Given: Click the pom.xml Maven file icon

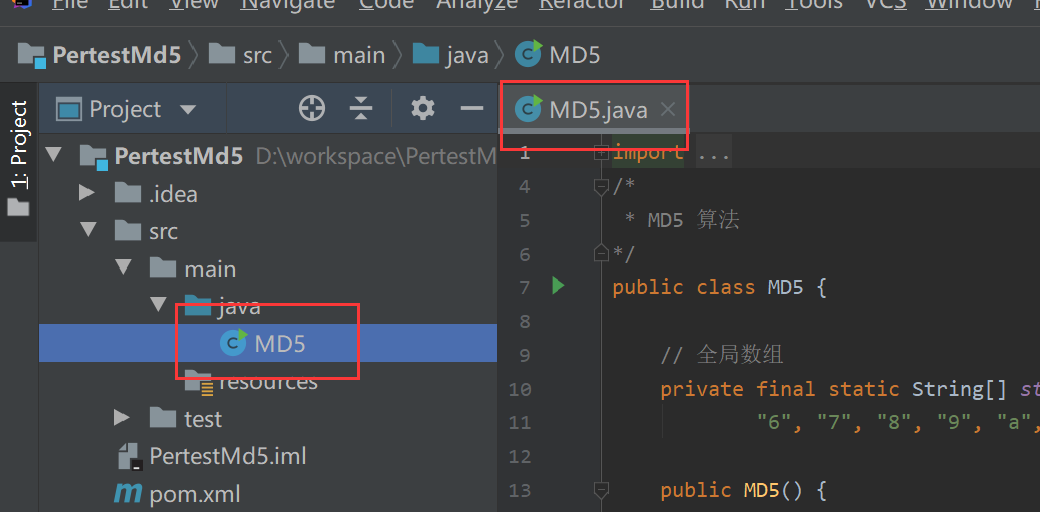Looking at the screenshot, I should point(127,494).
